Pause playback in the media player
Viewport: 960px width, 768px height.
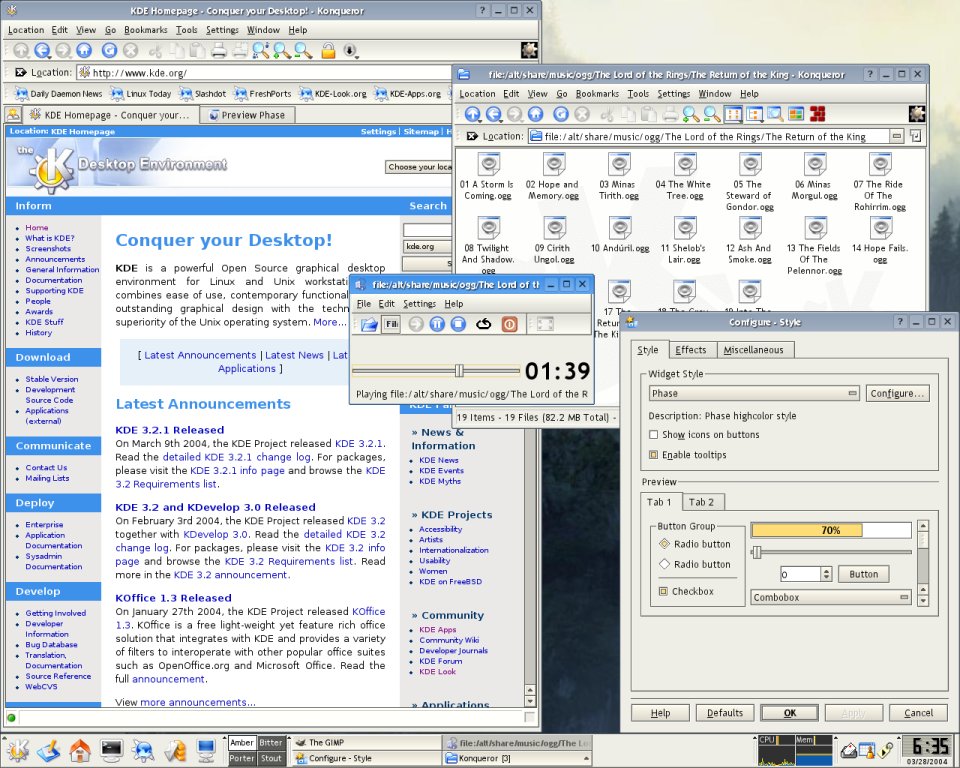[x=437, y=324]
